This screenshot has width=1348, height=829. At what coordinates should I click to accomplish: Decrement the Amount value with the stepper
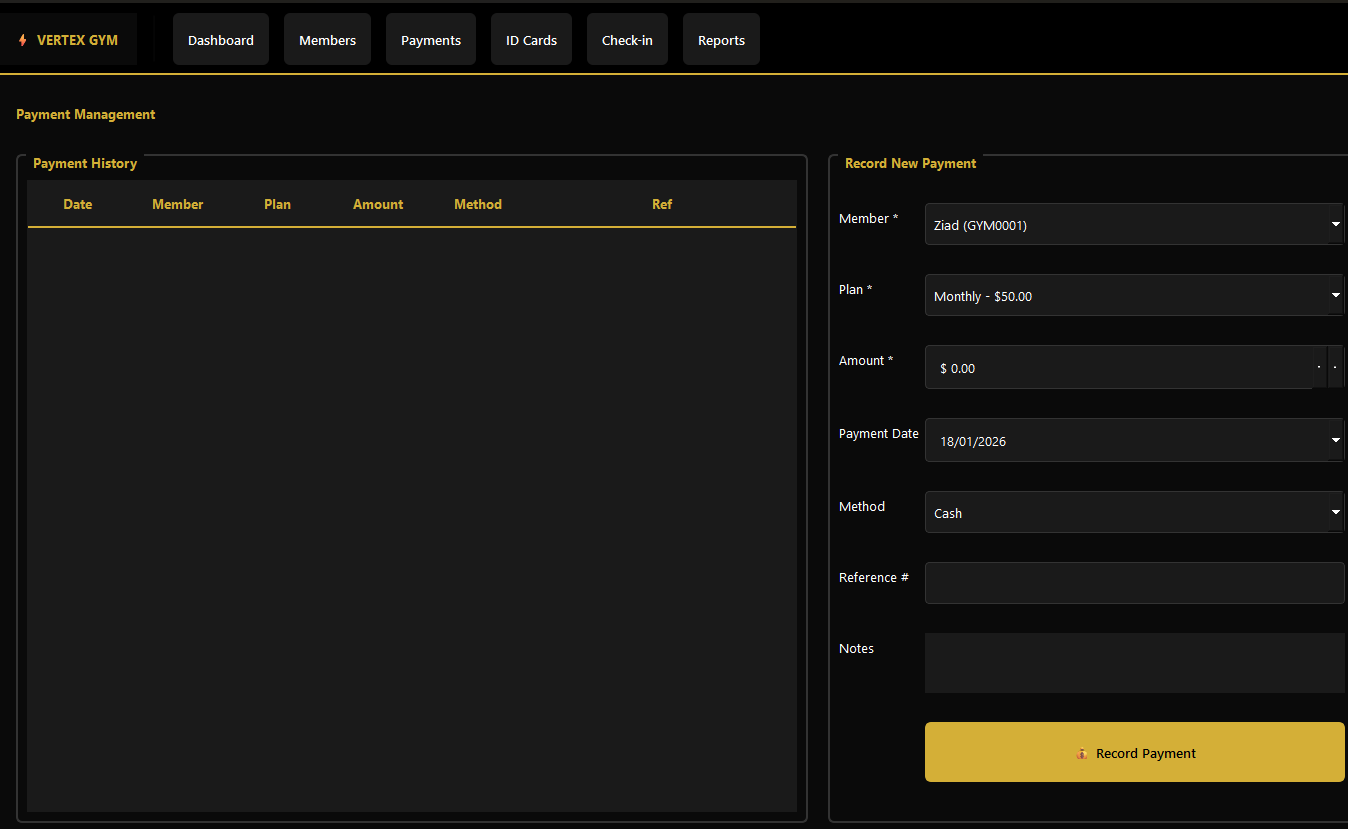1336,367
